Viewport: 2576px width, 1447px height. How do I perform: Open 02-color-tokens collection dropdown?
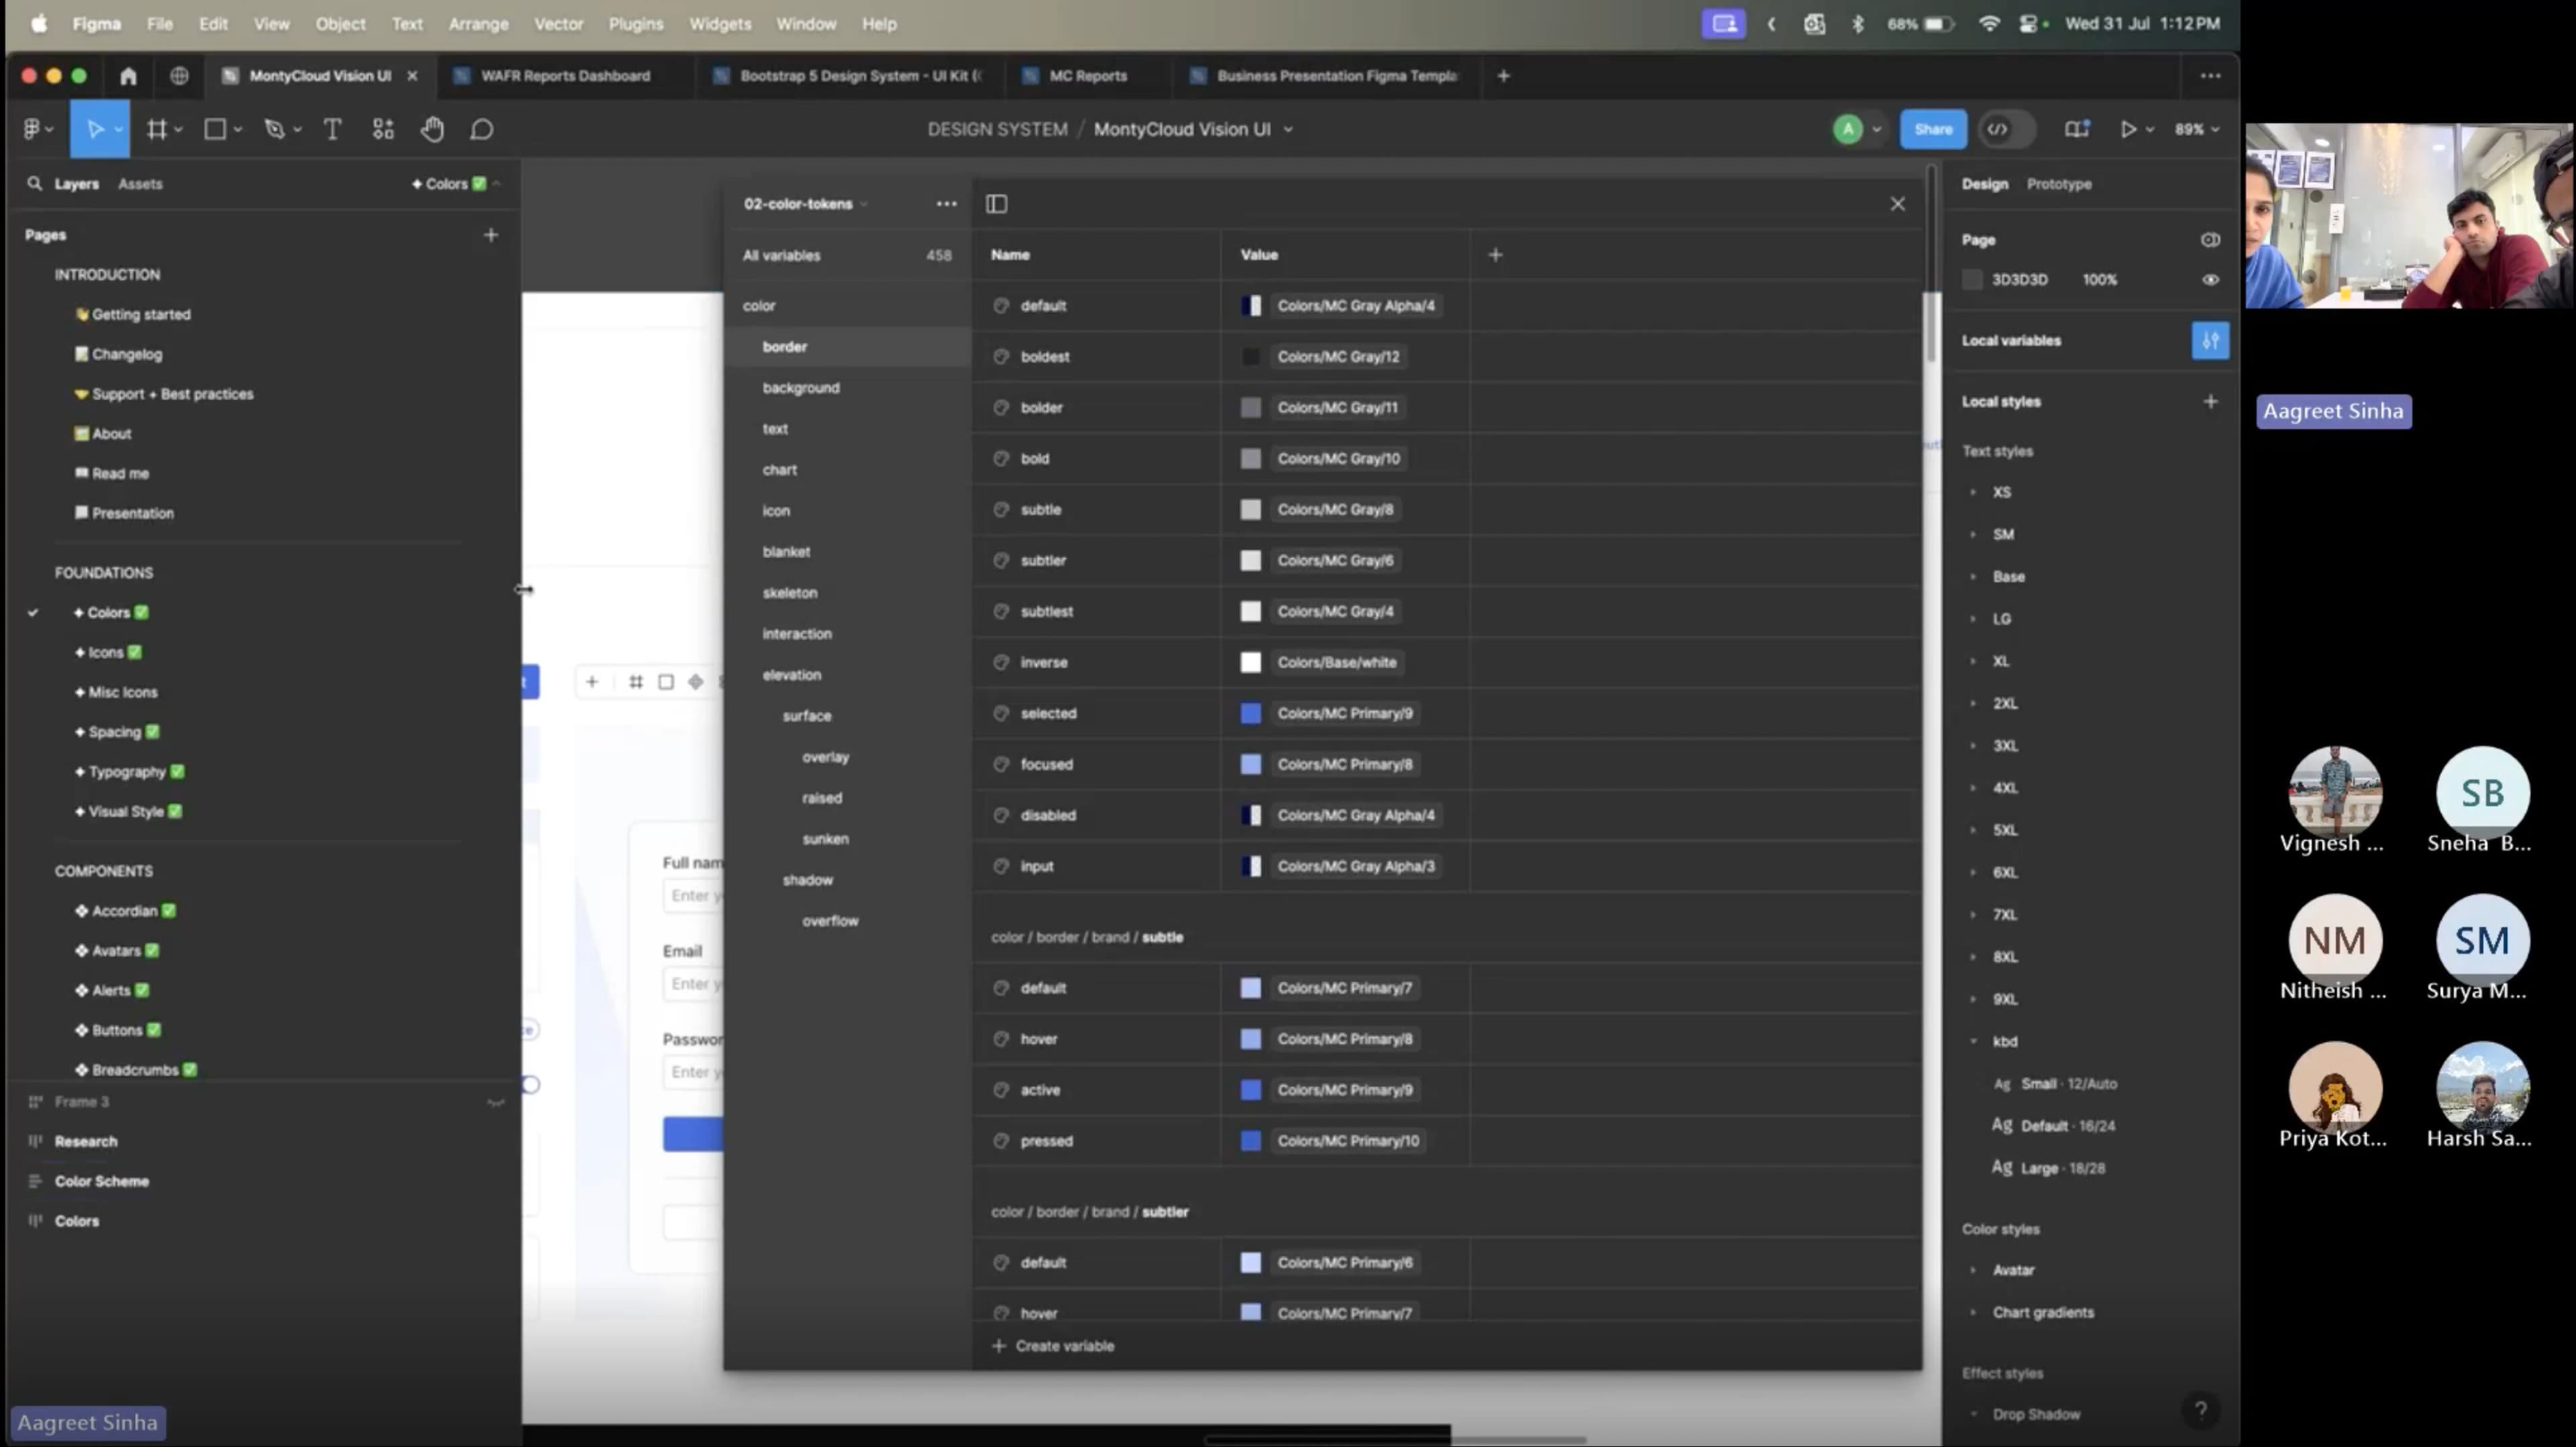pyautogui.click(x=806, y=204)
